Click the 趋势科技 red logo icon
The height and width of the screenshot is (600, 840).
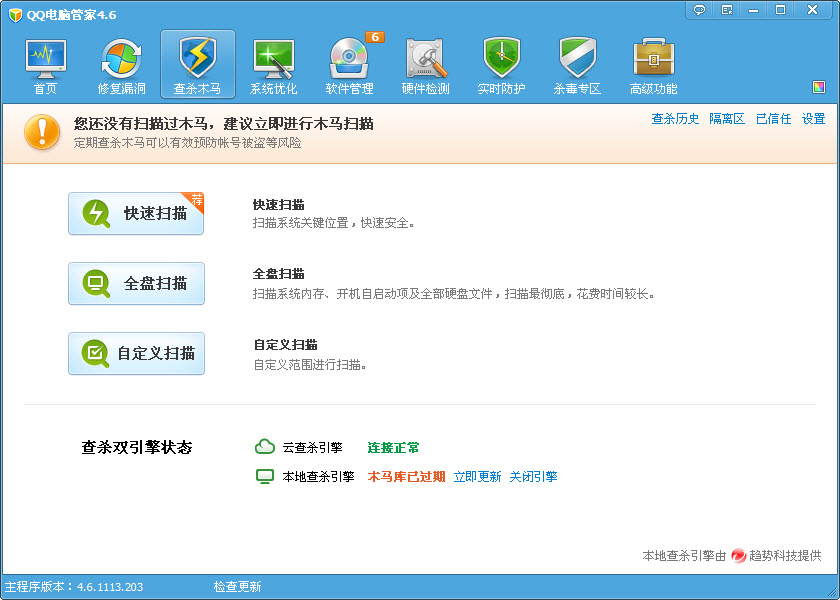pyautogui.click(x=739, y=556)
